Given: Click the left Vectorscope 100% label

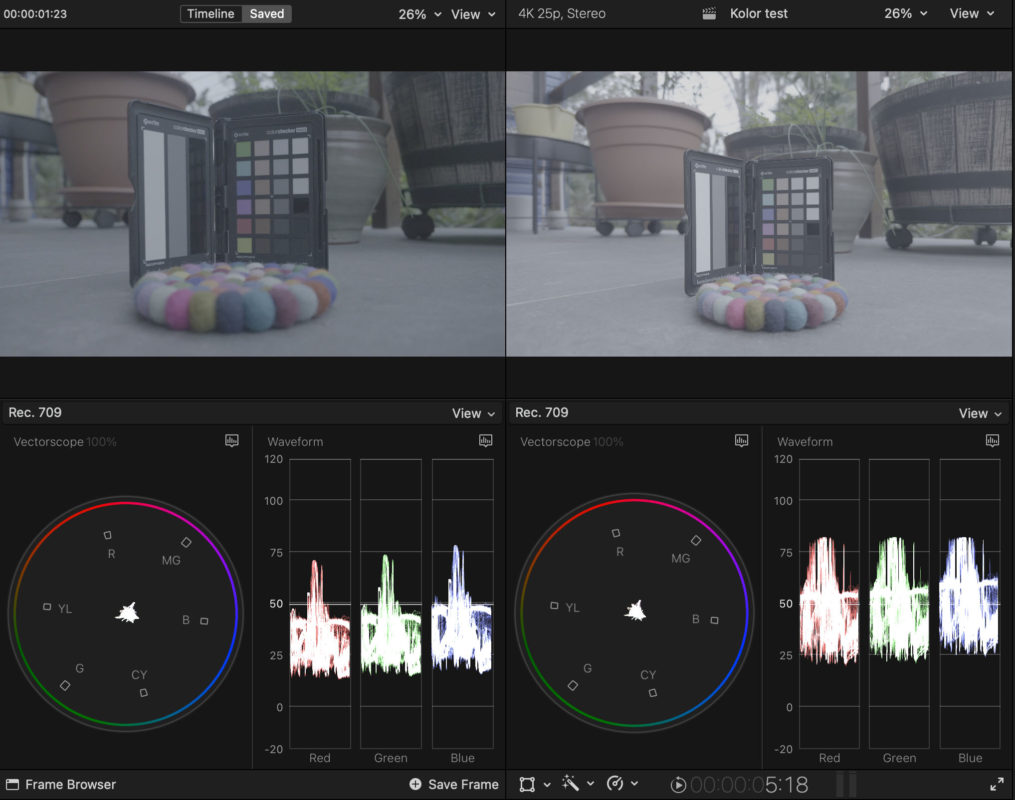Looking at the screenshot, I should [x=65, y=442].
